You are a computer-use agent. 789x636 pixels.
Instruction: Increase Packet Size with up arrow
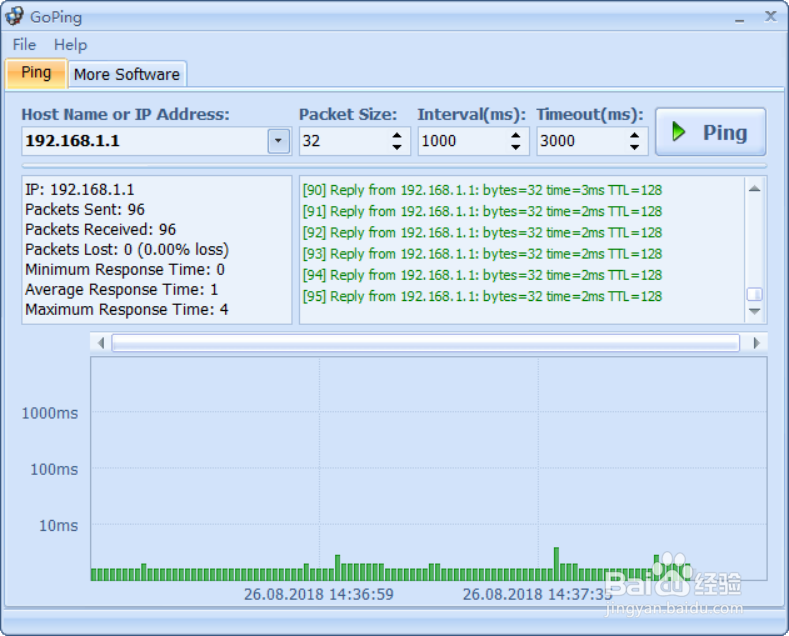398,135
